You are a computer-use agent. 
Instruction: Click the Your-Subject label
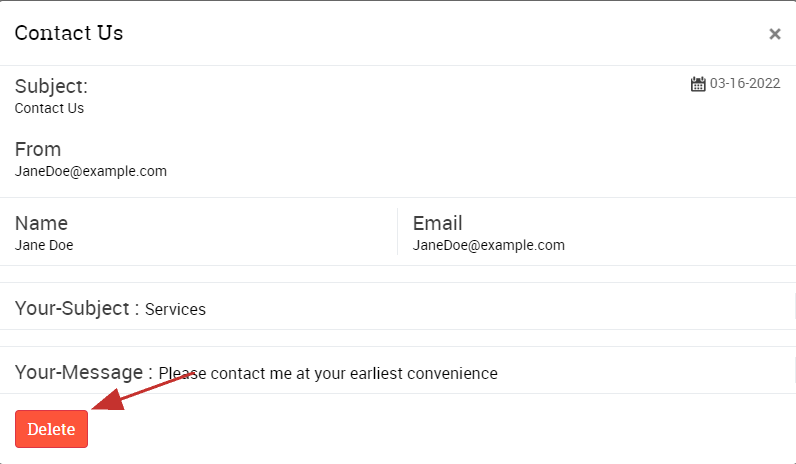point(77,308)
